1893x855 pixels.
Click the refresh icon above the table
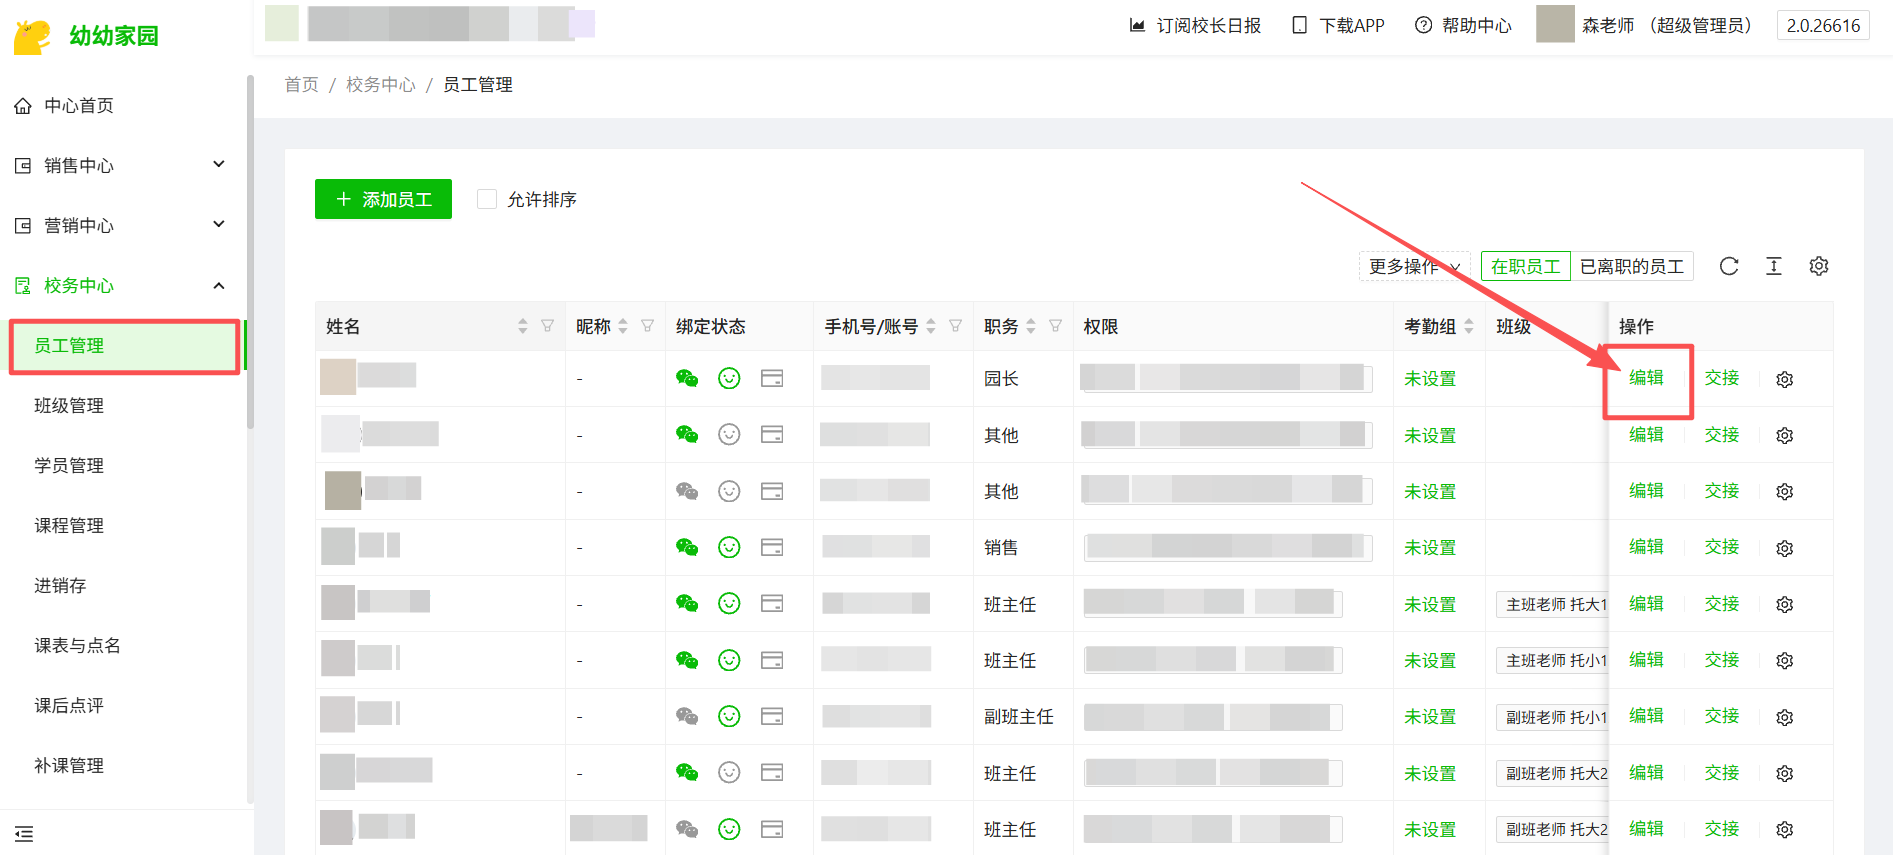1728,266
